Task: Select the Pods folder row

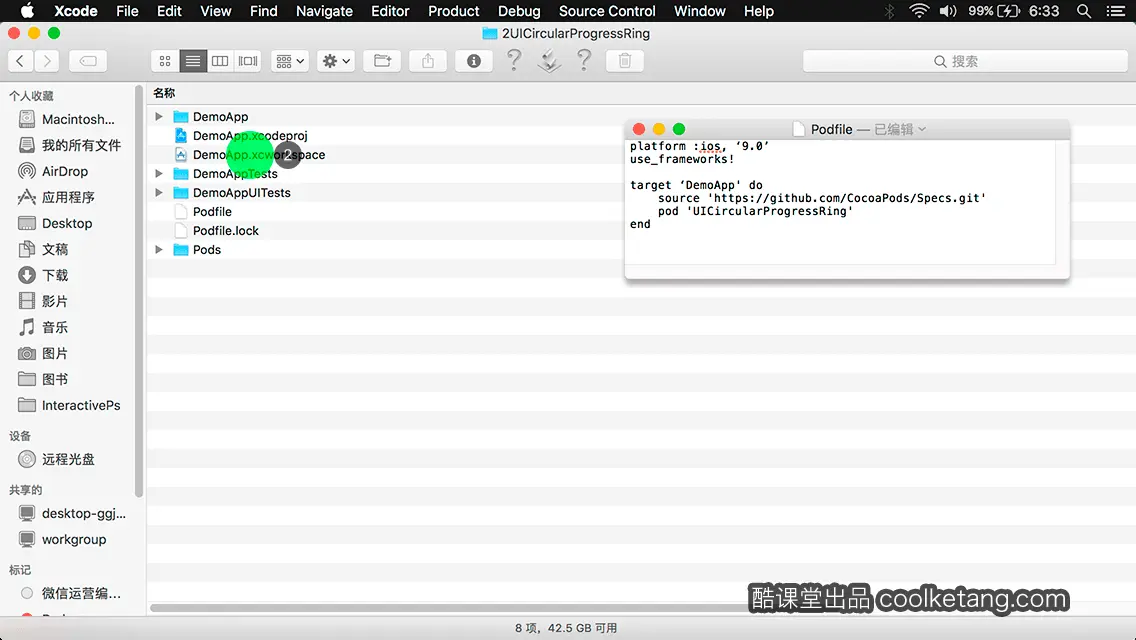Action: 206,249
